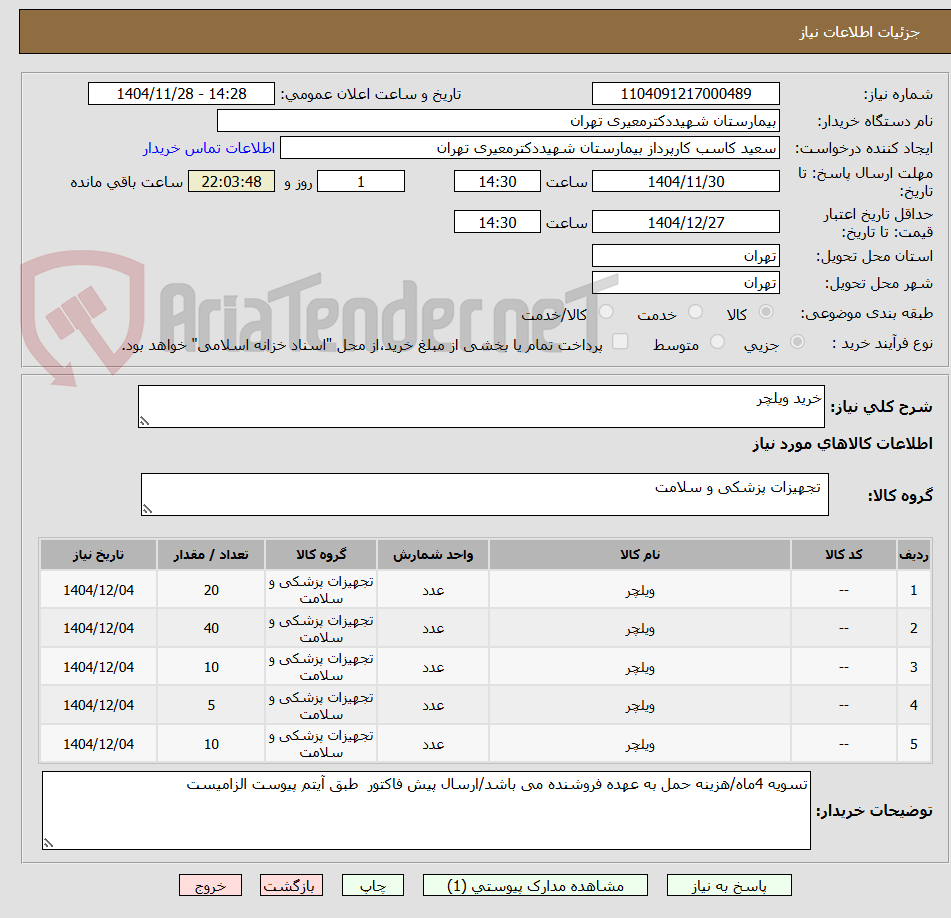This screenshot has width=951, height=918.
Task: Open اطلاعات تماس خریدار link
Action: pyautogui.click(x=209, y=148)
